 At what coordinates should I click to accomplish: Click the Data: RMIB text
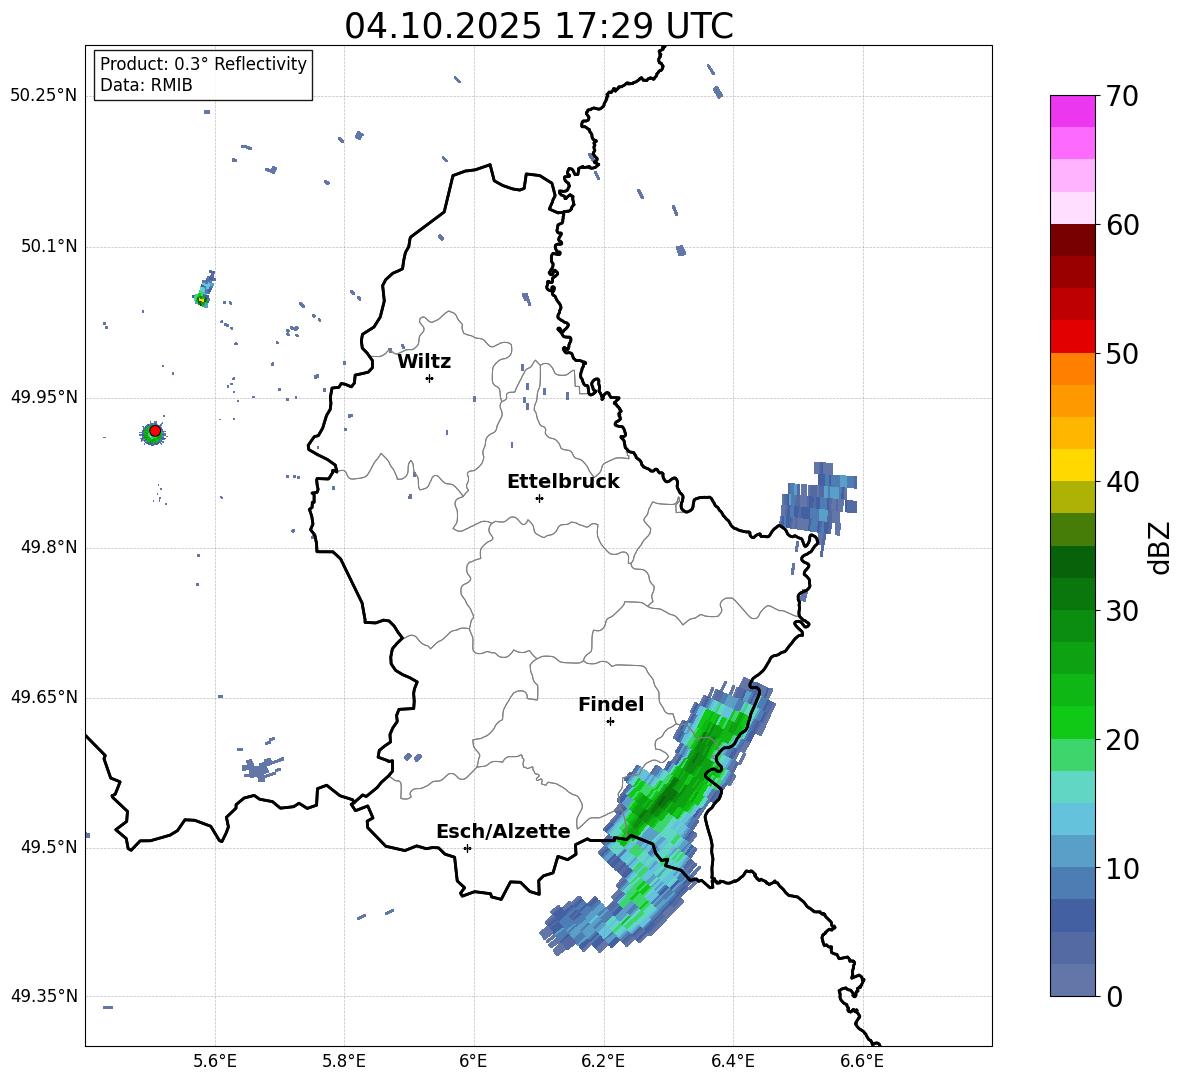[146, 85]
